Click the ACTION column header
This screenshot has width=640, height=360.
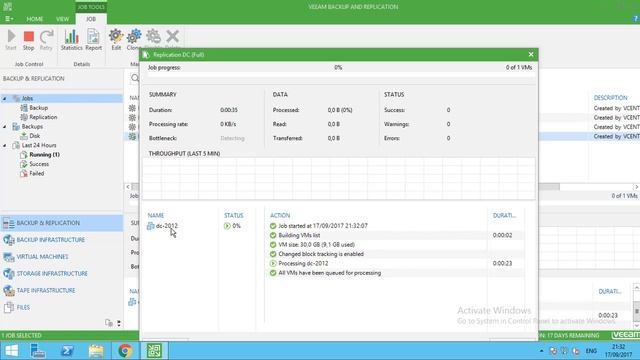[x=280, y=216]
